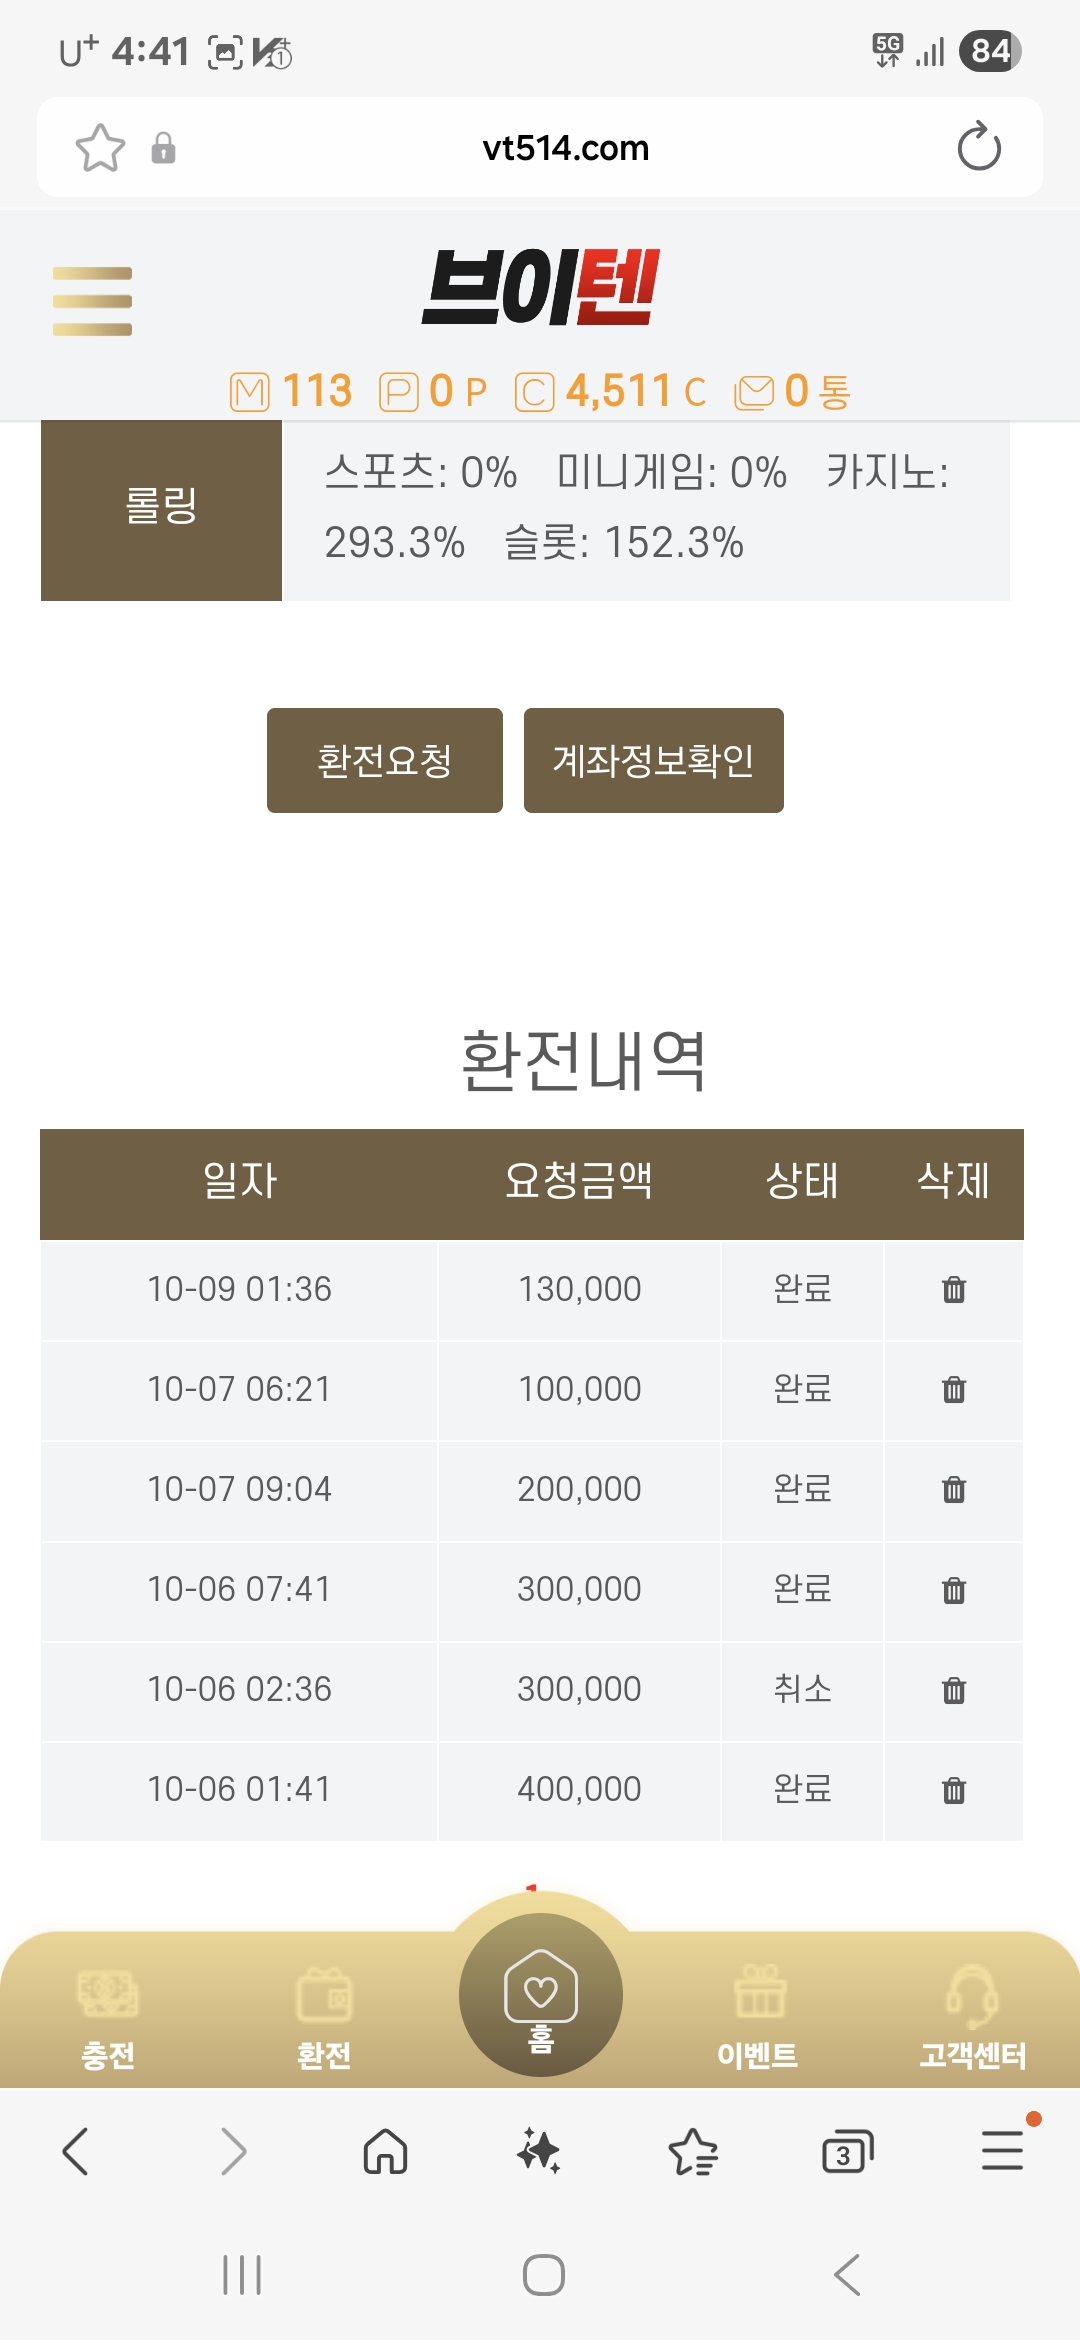The height and width of the screenshot is (2340, 1080).
Task: Open browser tabs switcher showing 3
Action: 846,2152
